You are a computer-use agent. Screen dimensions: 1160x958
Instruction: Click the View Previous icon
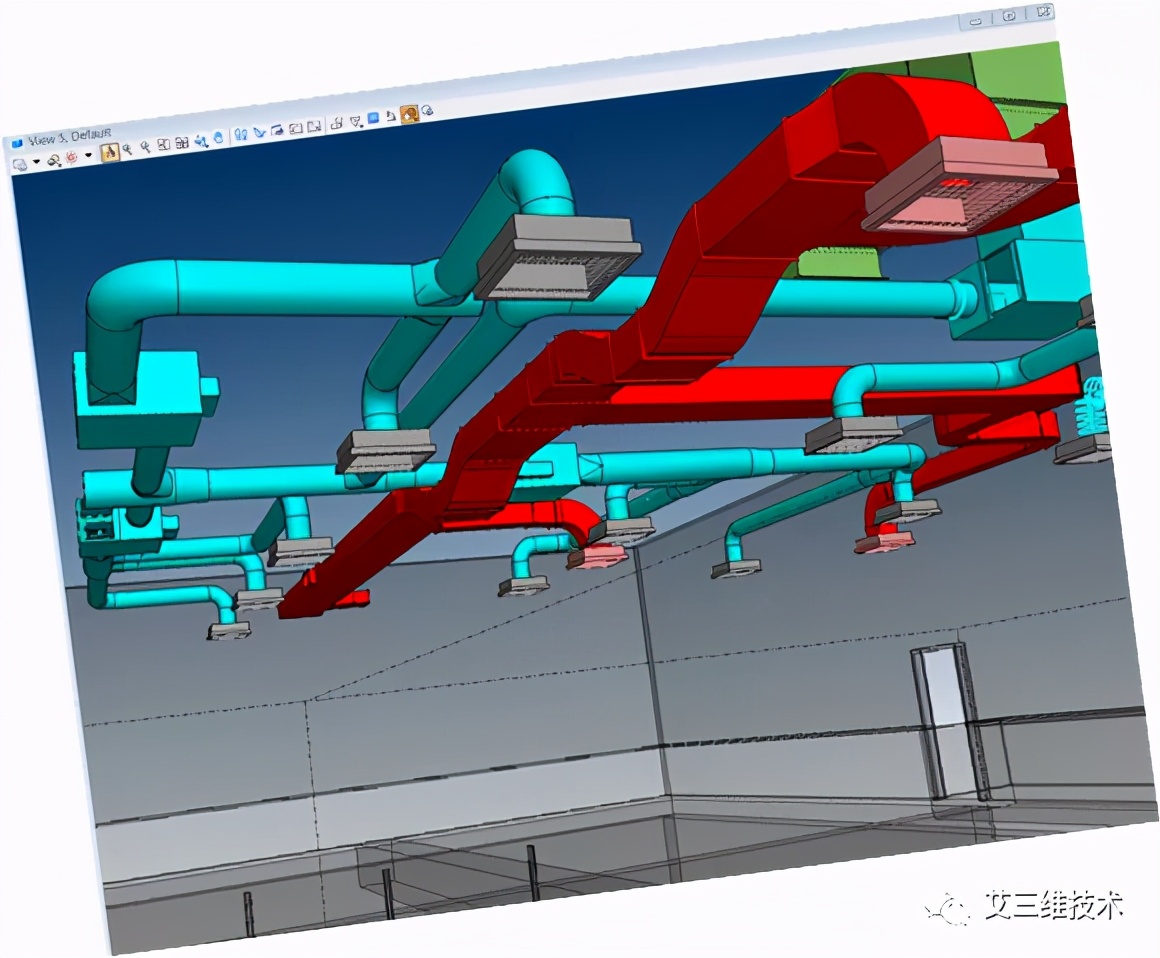[x=296, y=128]
